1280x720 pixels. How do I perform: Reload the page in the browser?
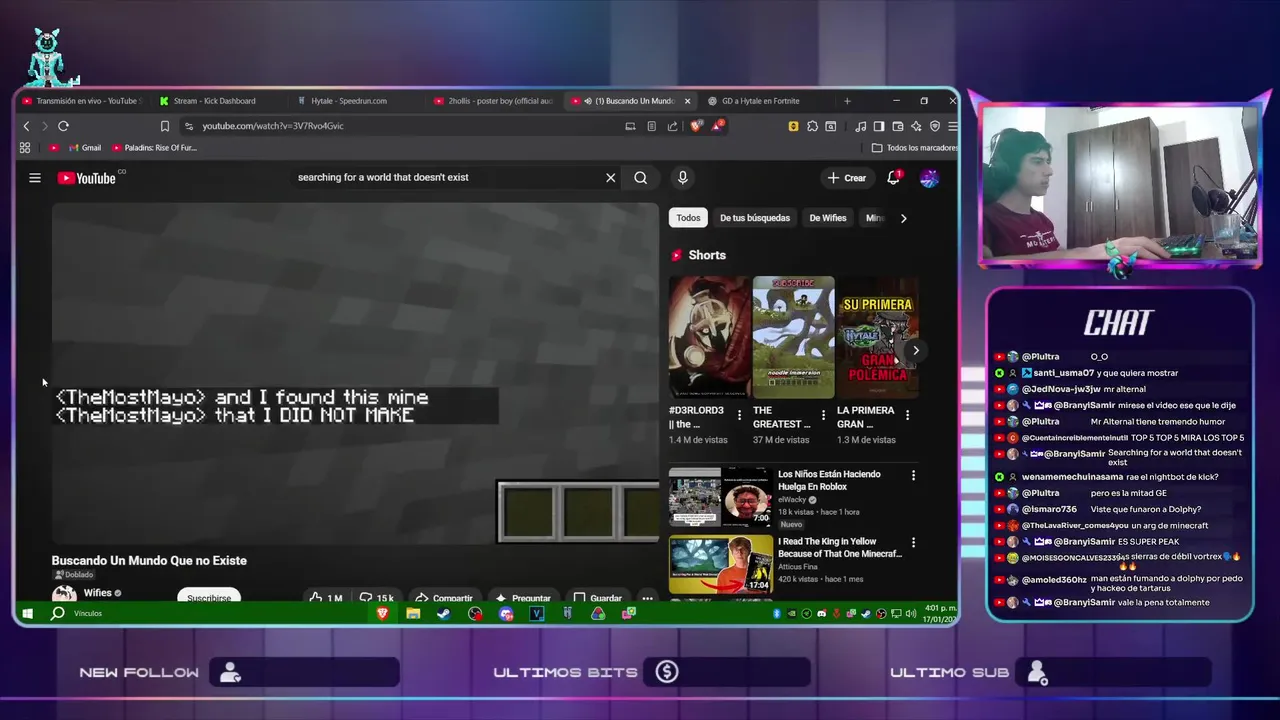63,126
